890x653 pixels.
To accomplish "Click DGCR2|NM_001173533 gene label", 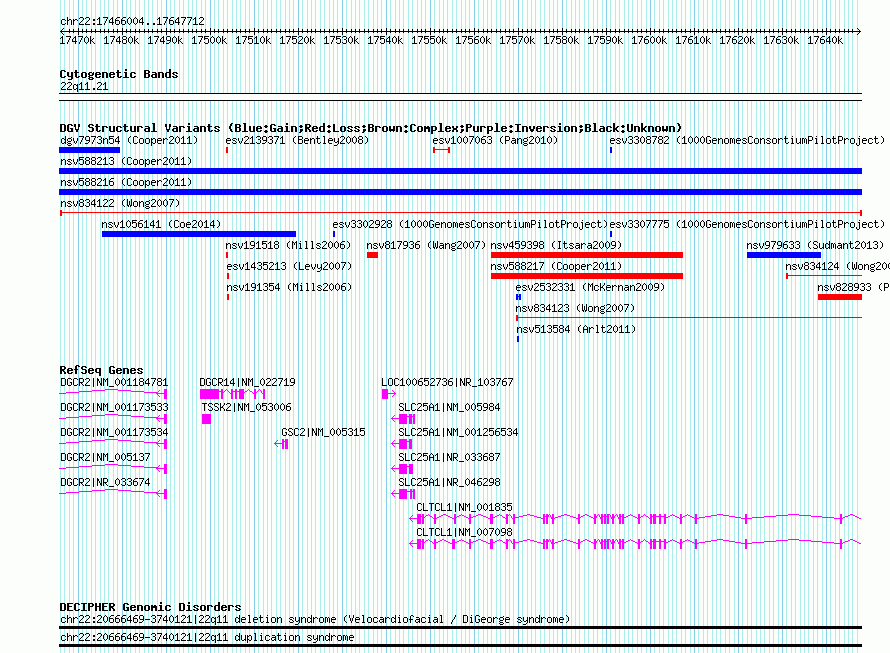I will [114, 407].
